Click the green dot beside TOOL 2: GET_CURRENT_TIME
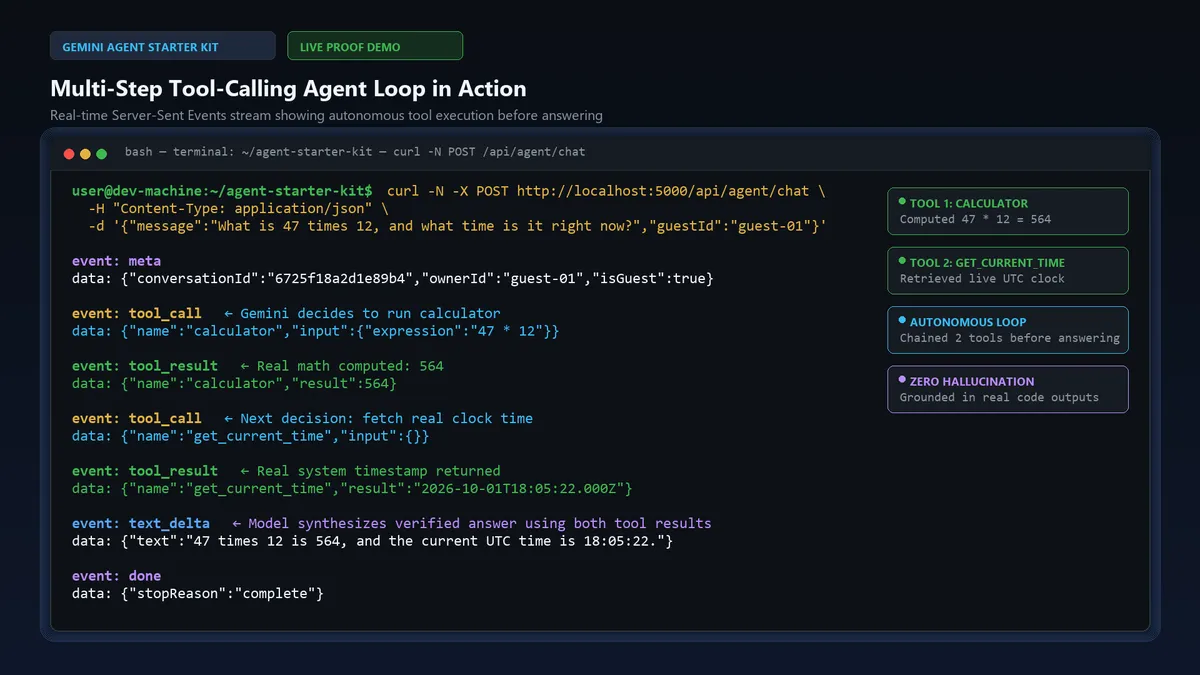This screenshot has width=1200, height=675. (902, 261)
